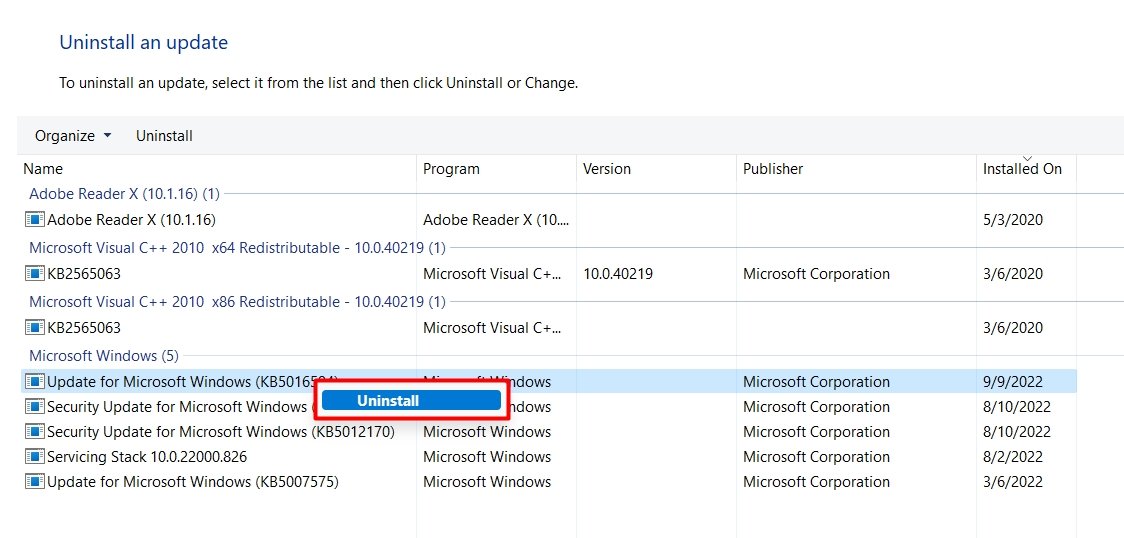Click Microsoft Corporation in the KB5007575 row
The height and width of the screenshot is (538, 1124).
[816, 482]
